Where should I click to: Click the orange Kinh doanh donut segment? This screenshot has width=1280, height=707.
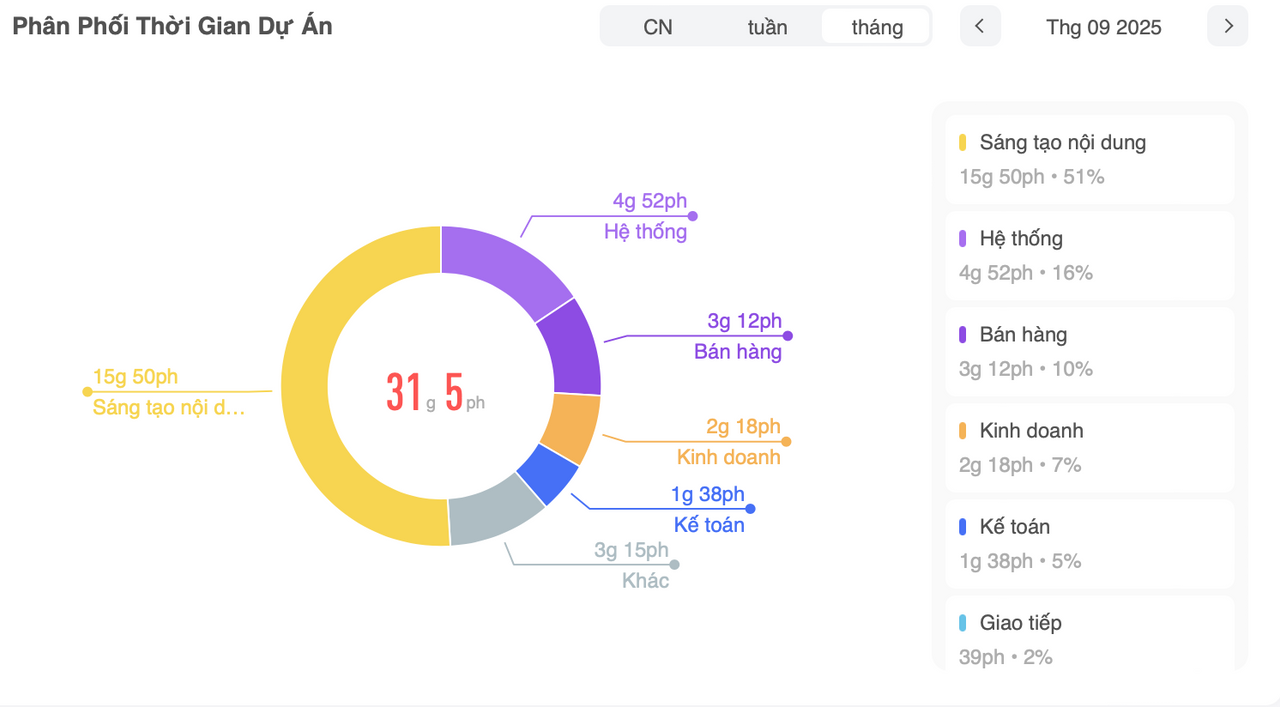click(x=570, y=428)
